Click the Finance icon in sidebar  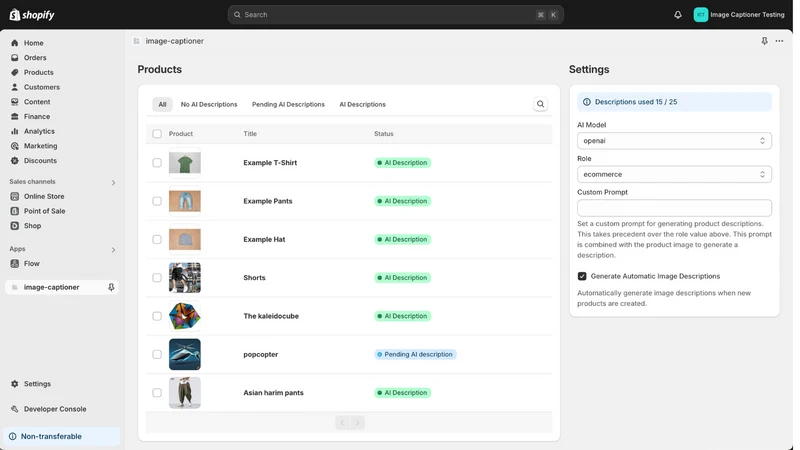[x=15, y=116]
